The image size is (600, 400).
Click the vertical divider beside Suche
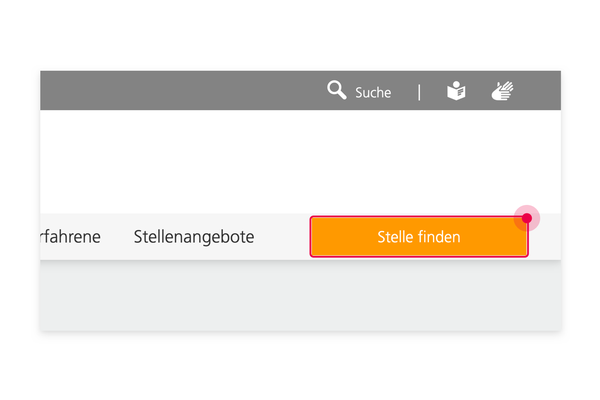coord(419,92)
